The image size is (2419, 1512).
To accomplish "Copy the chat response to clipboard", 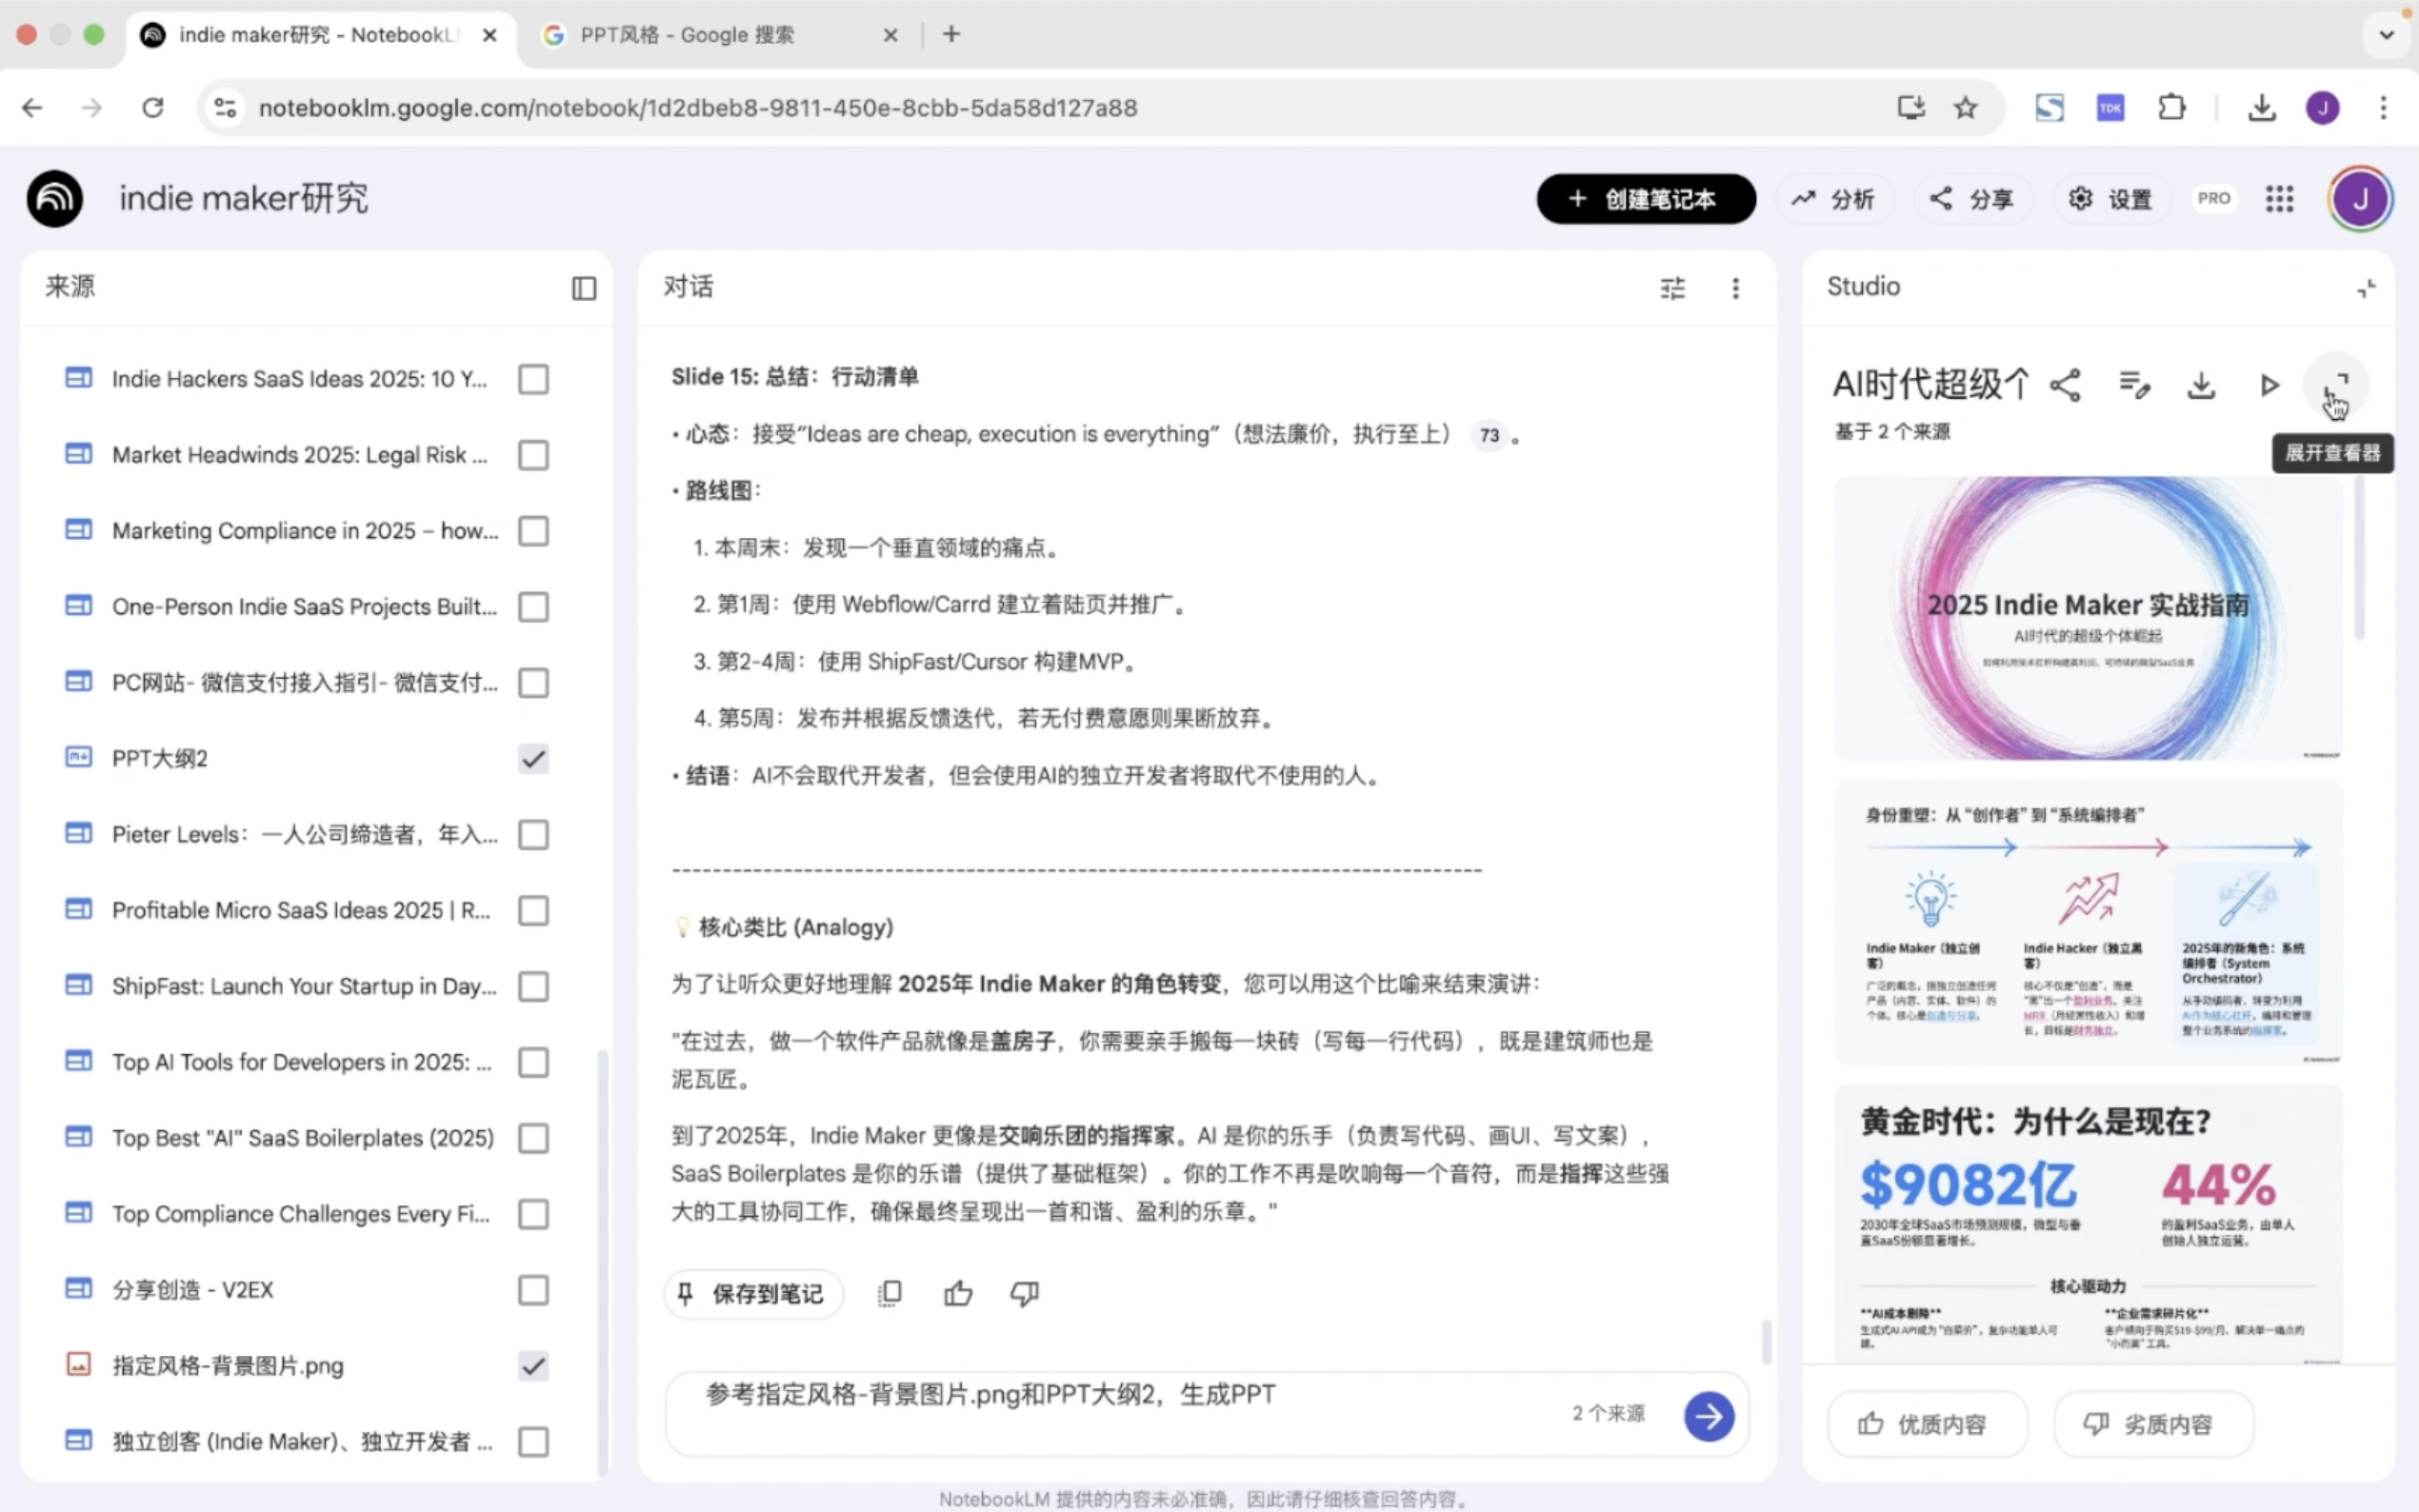I will [x=889, y=1293].
